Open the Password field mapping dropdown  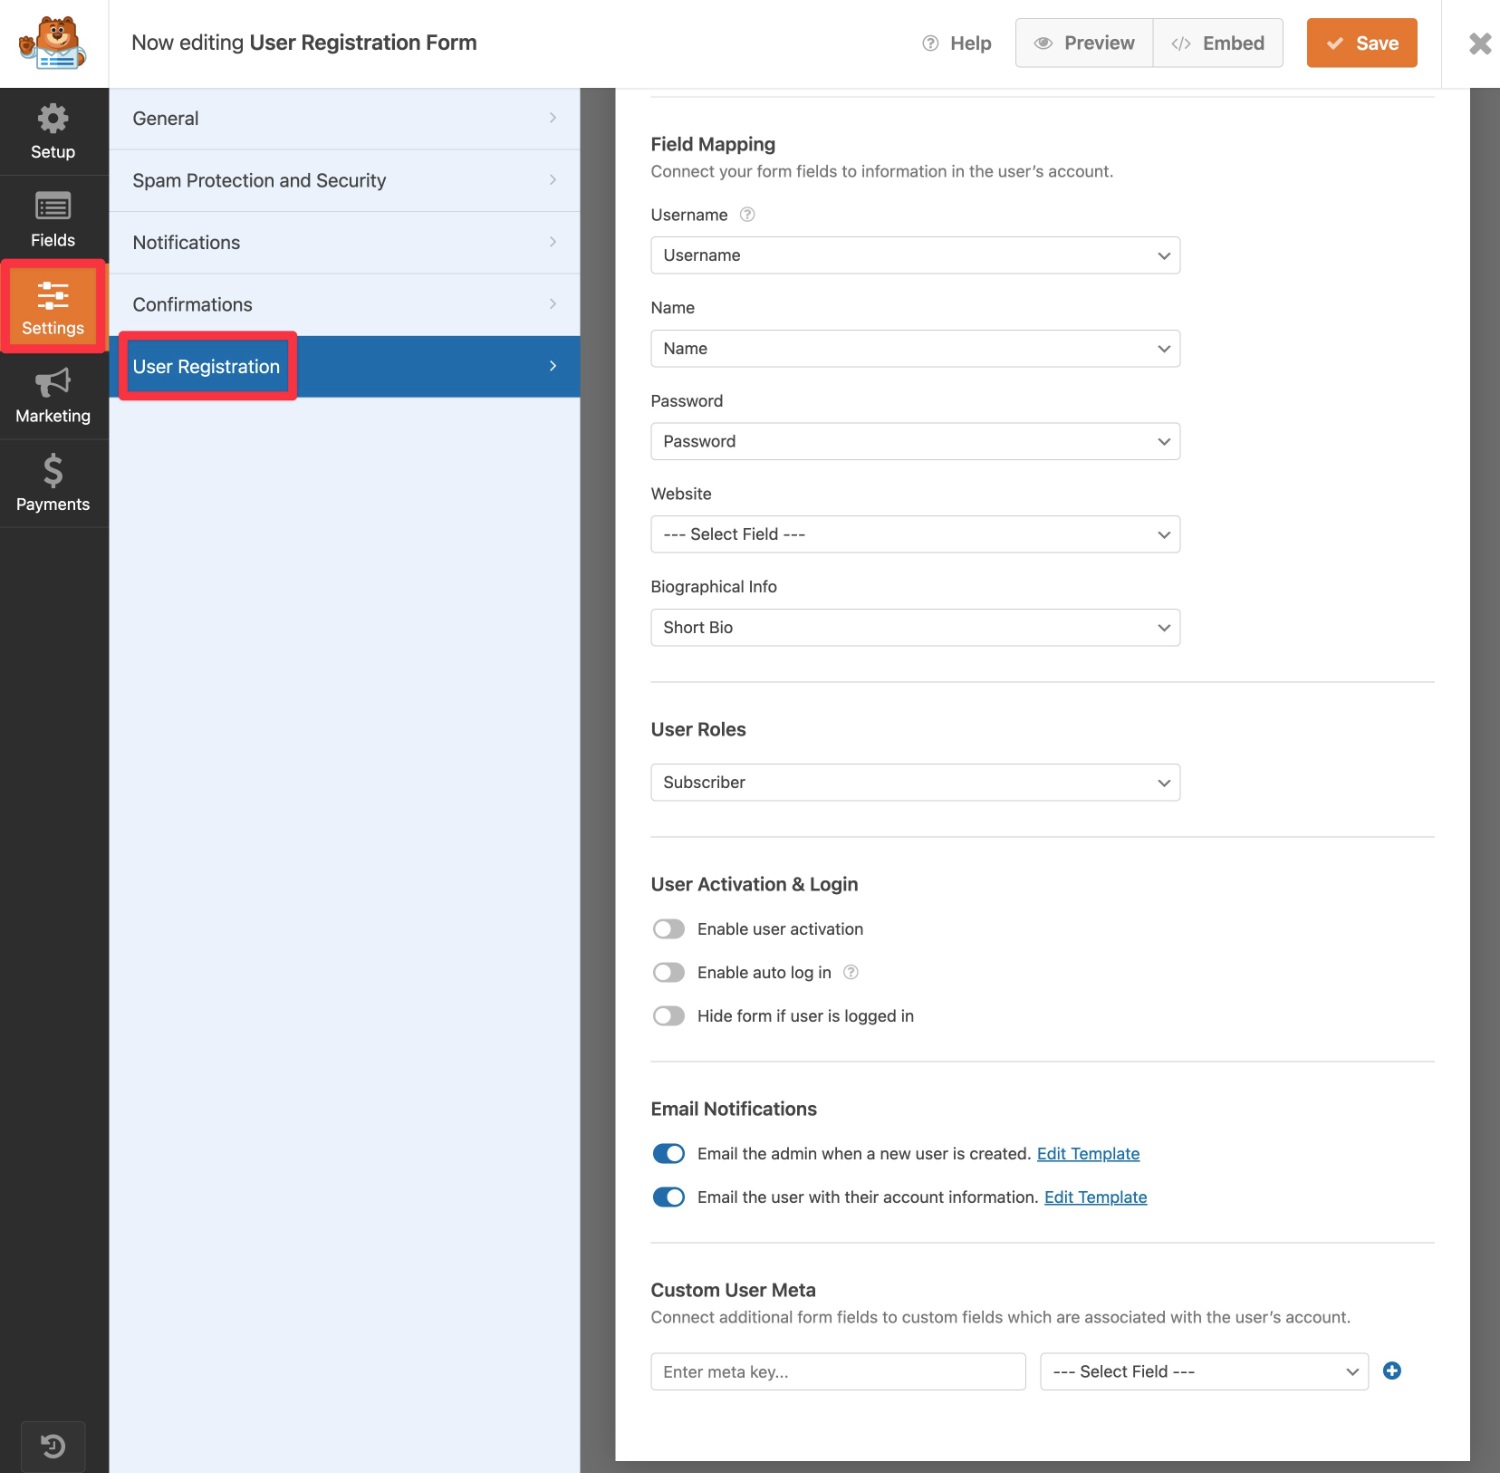pos(915,441)
